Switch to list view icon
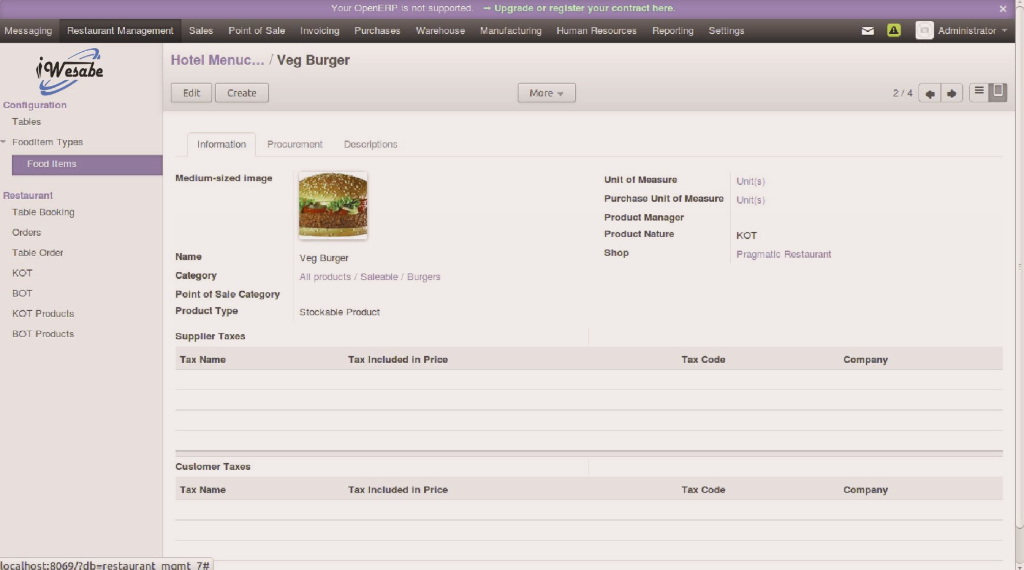 pos(979,92)
